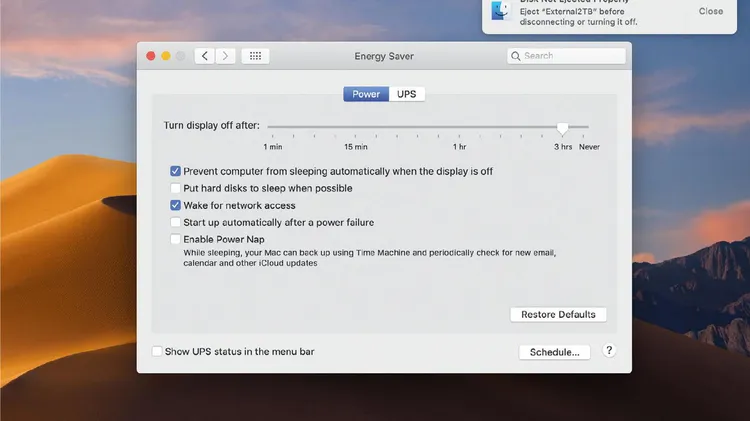Image resolution: width=750 pixels, height=421 pixels.
Task: Click the Restore Defaults button
Action: [x=558, y=314]
